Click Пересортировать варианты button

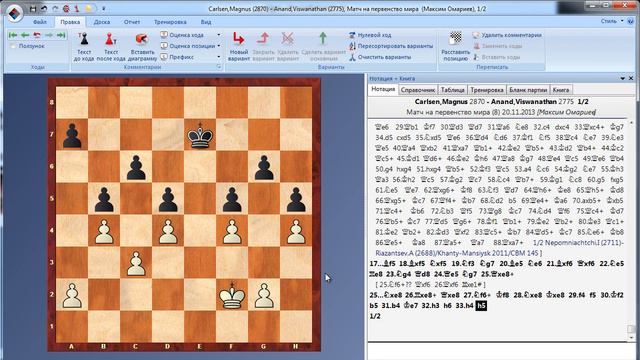pyautogui.click(x=391, y=46)
